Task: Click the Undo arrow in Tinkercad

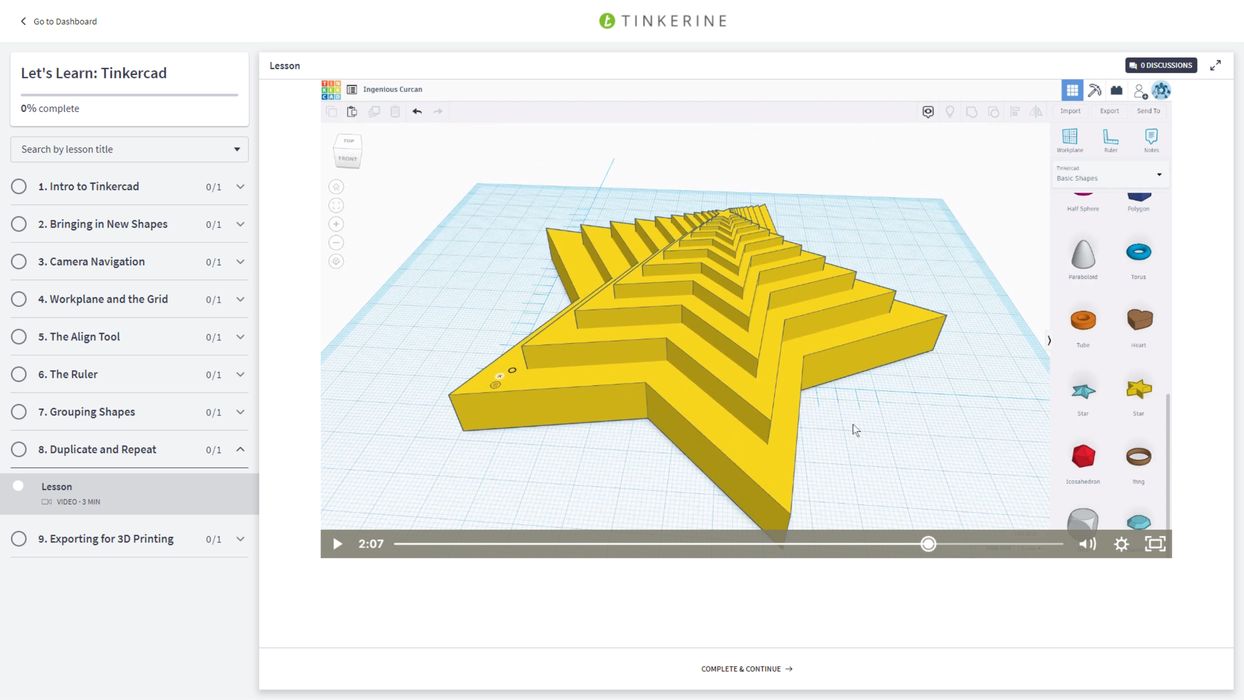Action: point(417,111)
